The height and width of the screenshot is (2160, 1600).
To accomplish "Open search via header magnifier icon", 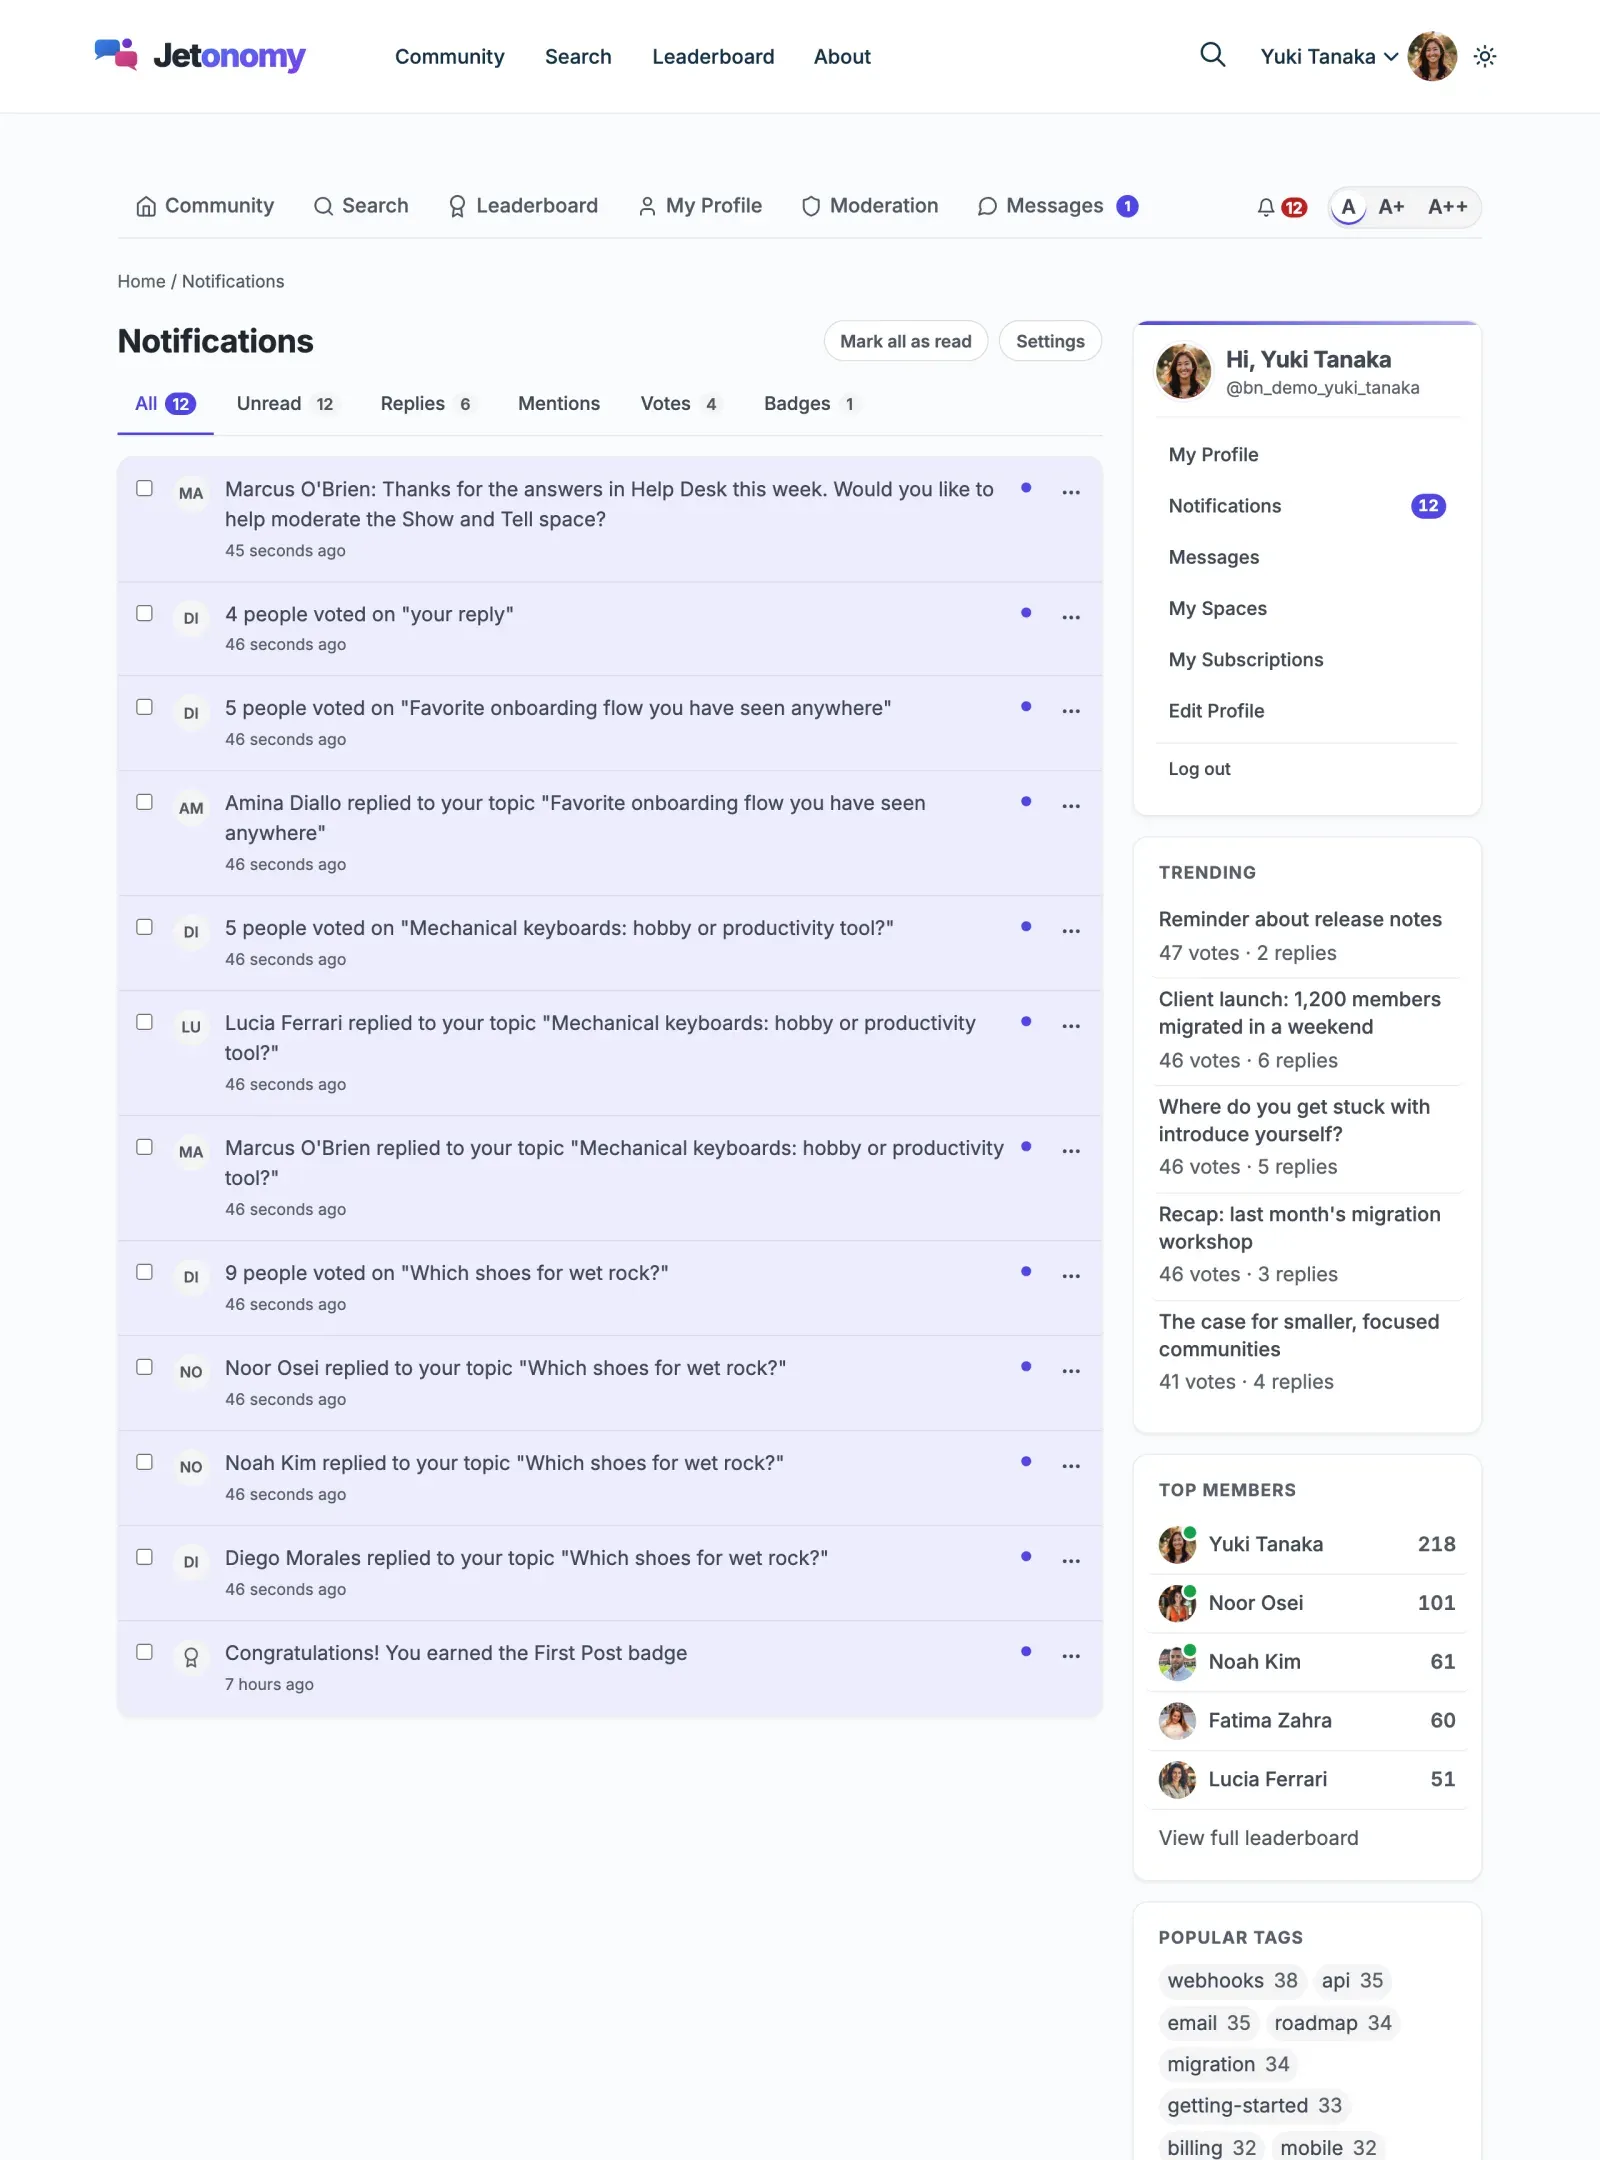I will pyautogui.click(x=1212, y=55).
